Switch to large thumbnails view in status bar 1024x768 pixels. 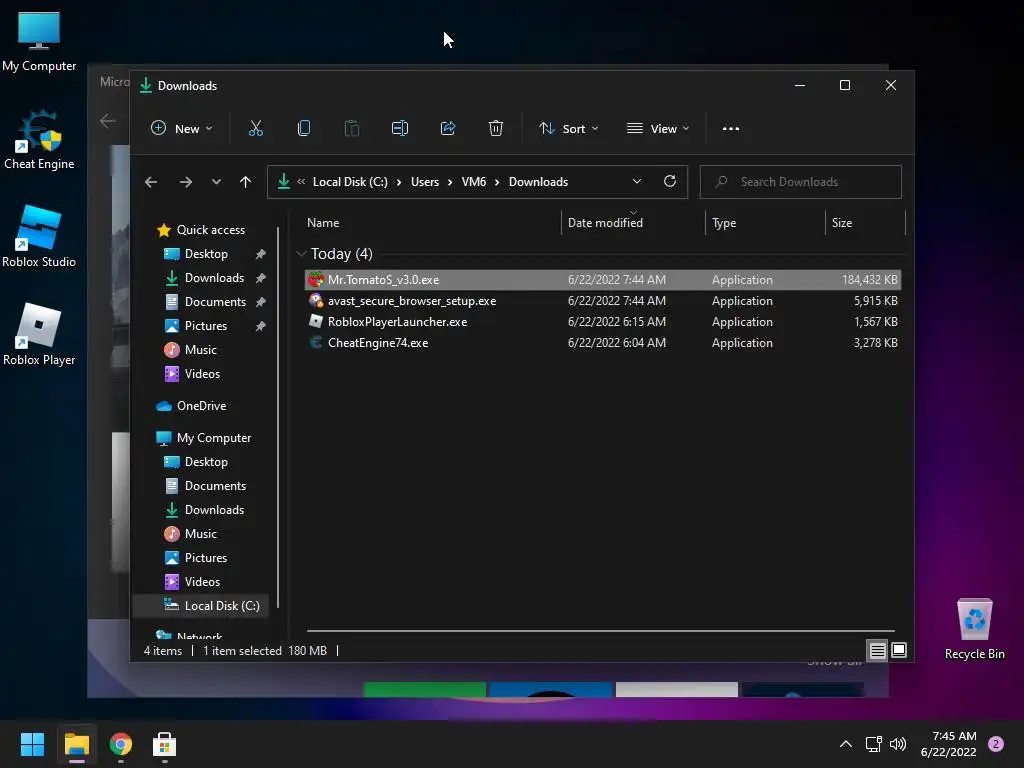(899, 650)
